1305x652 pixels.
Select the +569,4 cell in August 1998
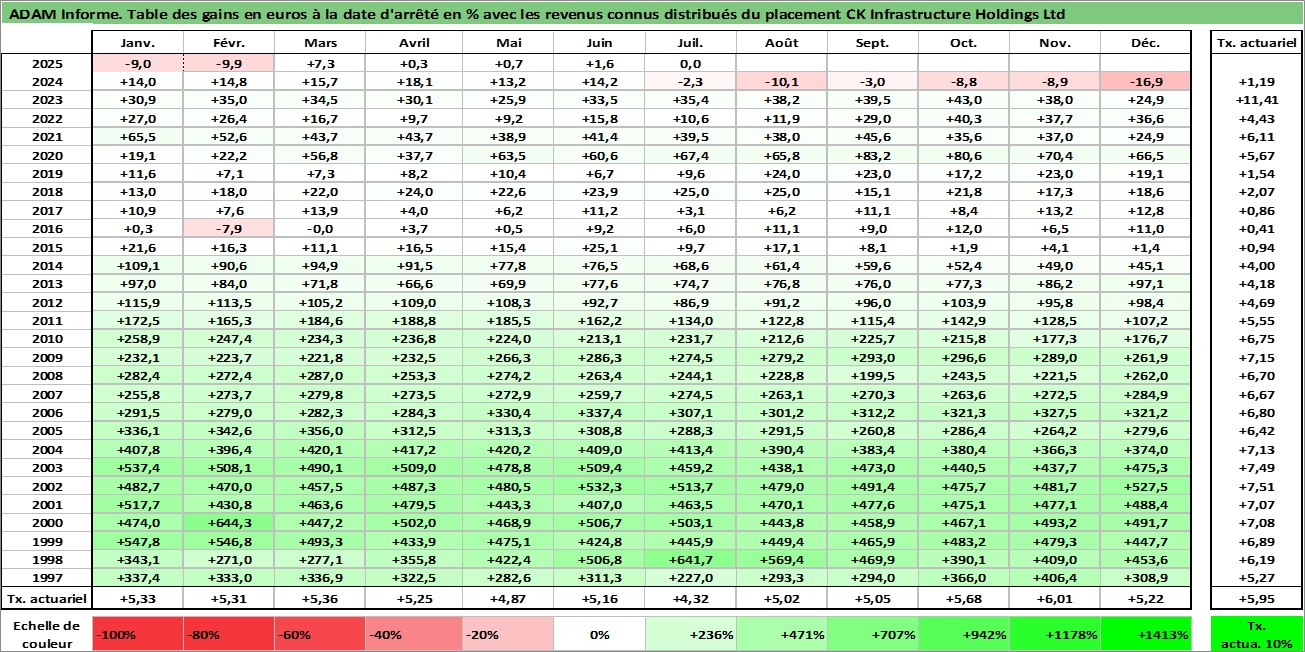780,559
